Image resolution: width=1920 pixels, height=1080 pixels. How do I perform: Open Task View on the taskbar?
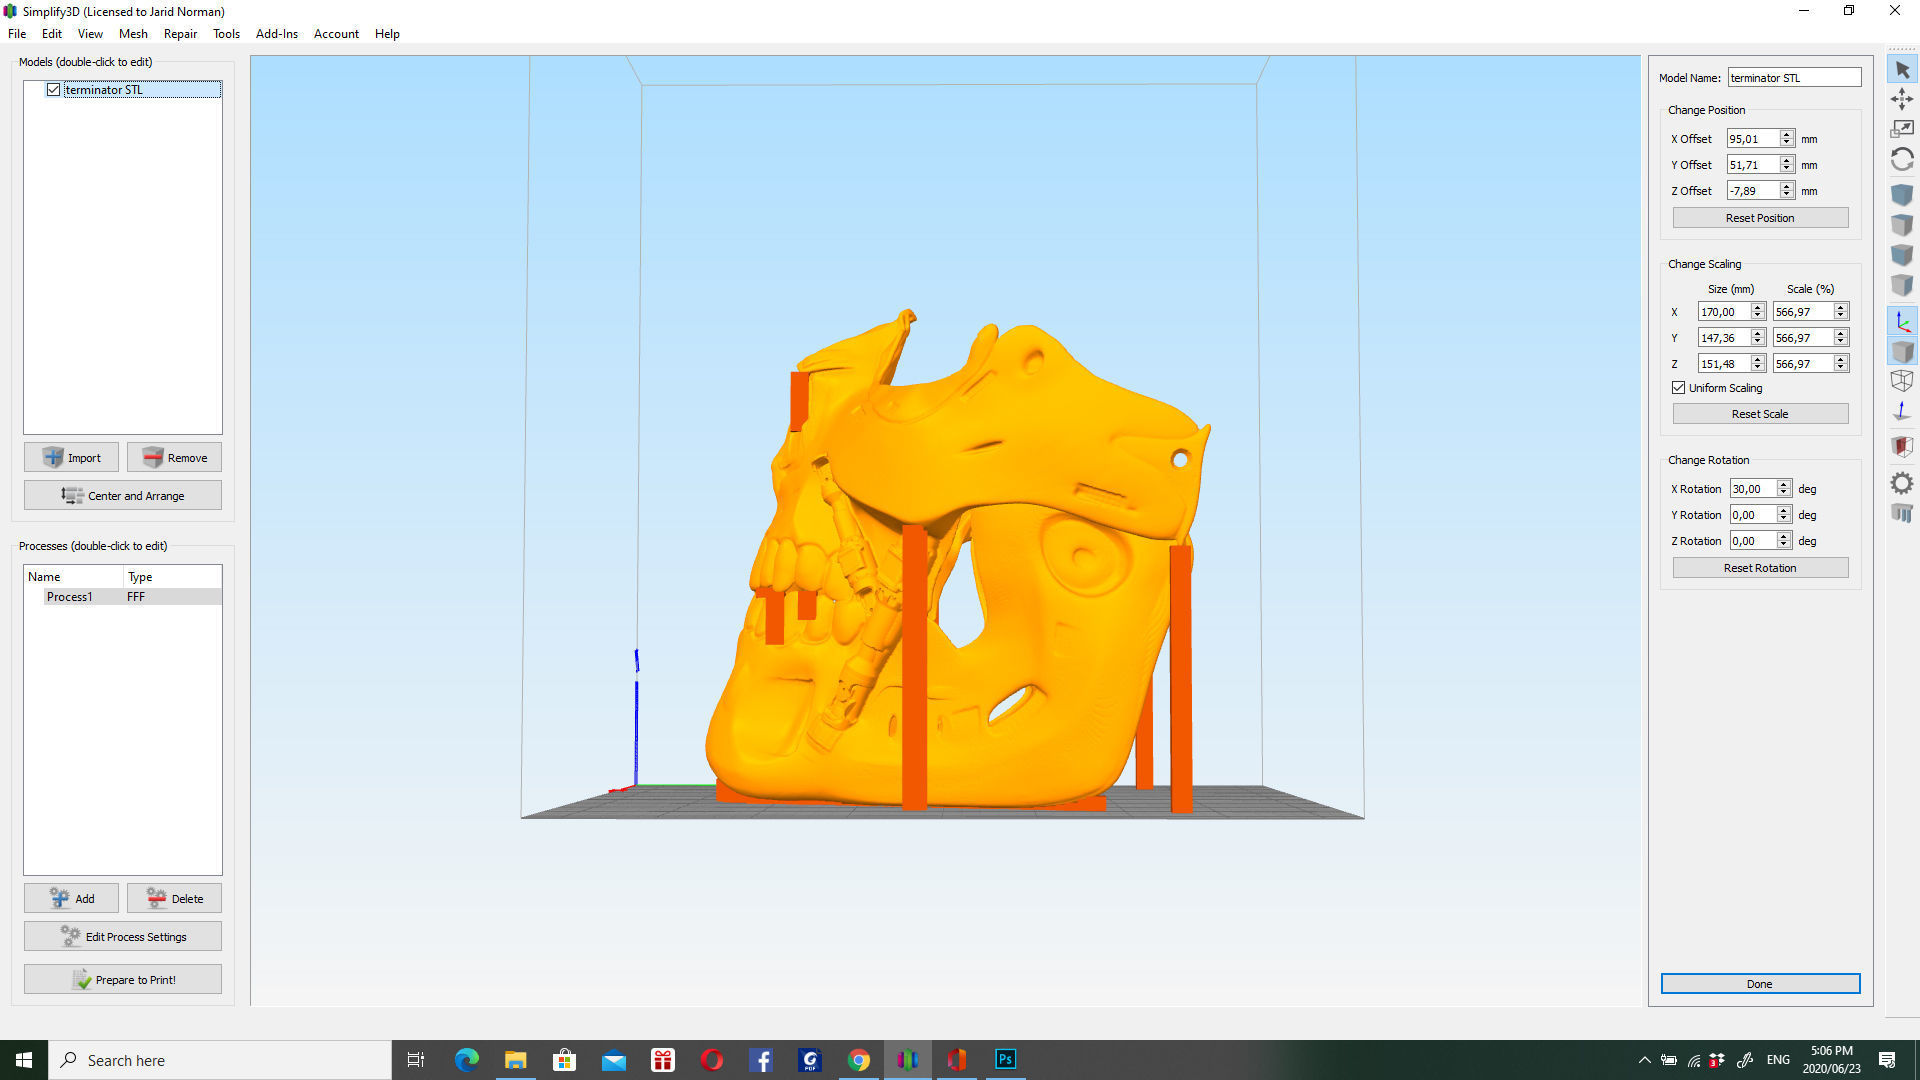coord(416,1060)
